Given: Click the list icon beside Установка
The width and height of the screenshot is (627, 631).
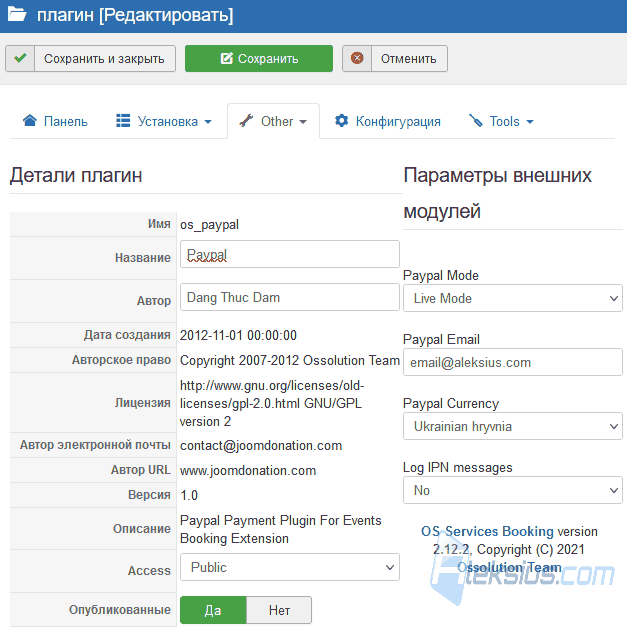Looking at the screenshot, I should click(x=123, y=120).
